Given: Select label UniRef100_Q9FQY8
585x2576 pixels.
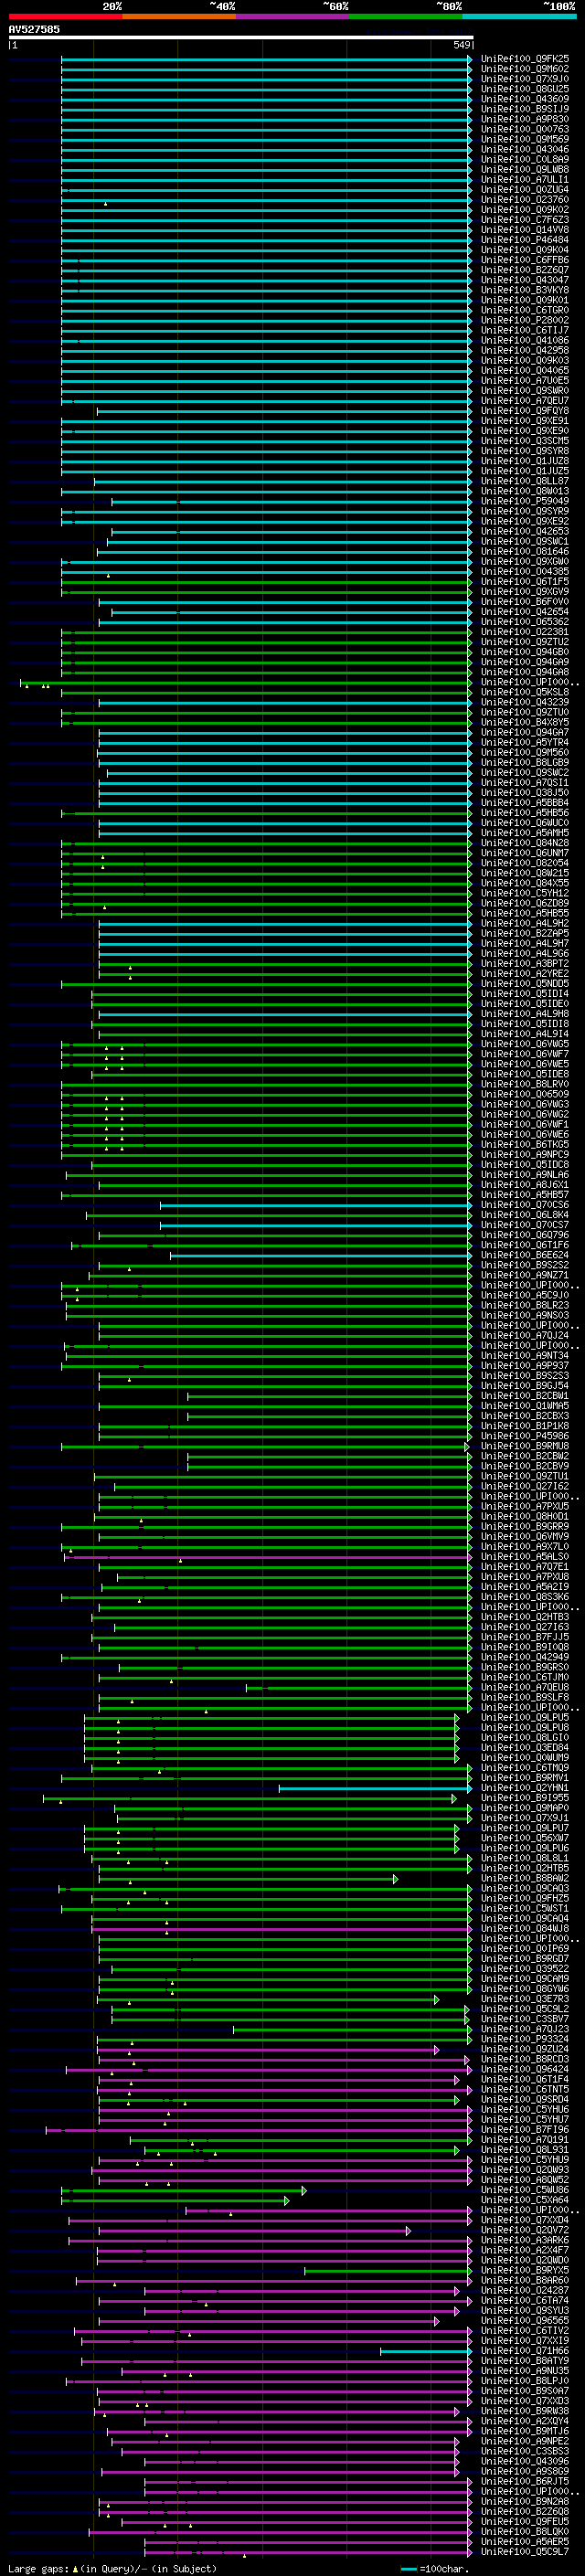Looking at the screenshot, I should (x=525, y=410).
